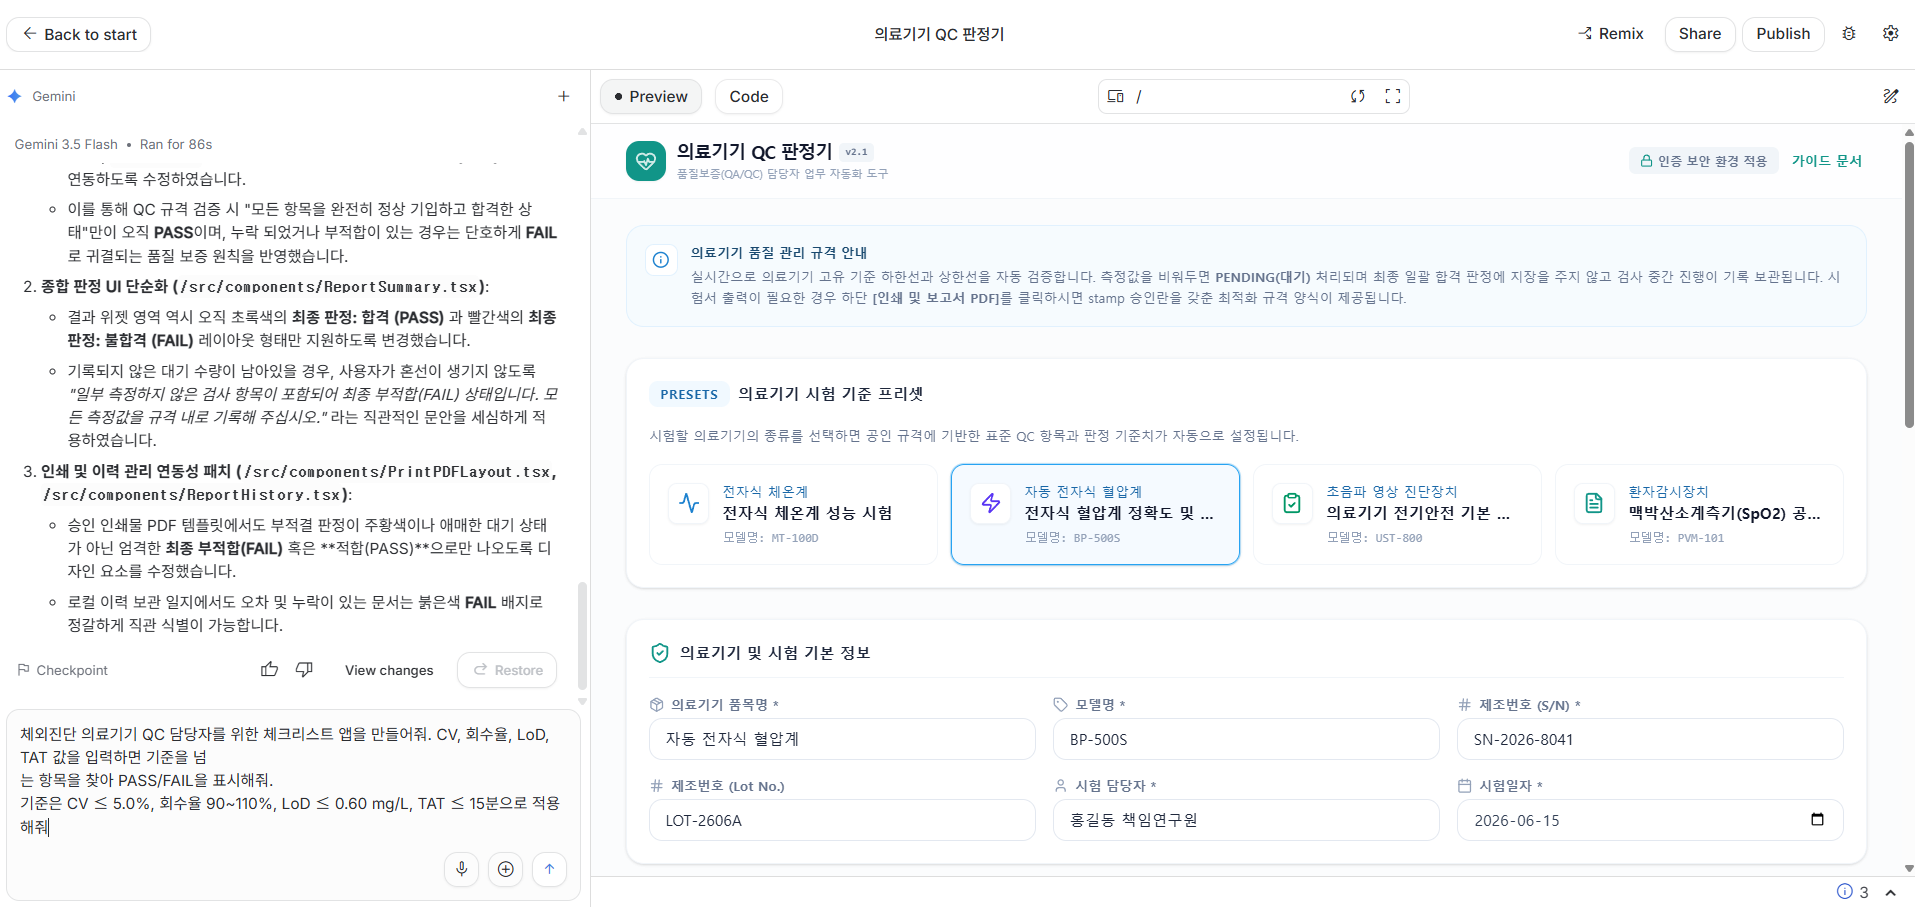The width and height of the screenshot is (1915, 907).
Task: Open the 가이드 문서 link
Action: (1827, 161)
